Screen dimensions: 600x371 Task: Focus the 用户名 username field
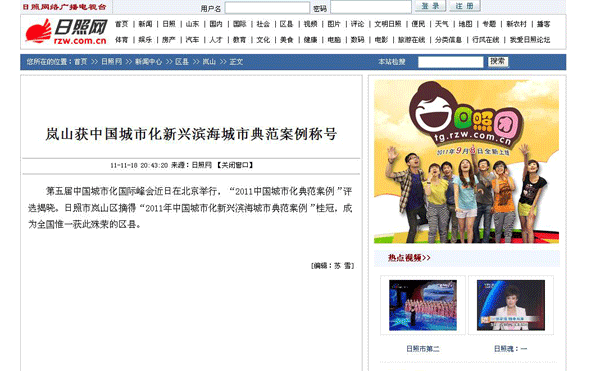267,8
